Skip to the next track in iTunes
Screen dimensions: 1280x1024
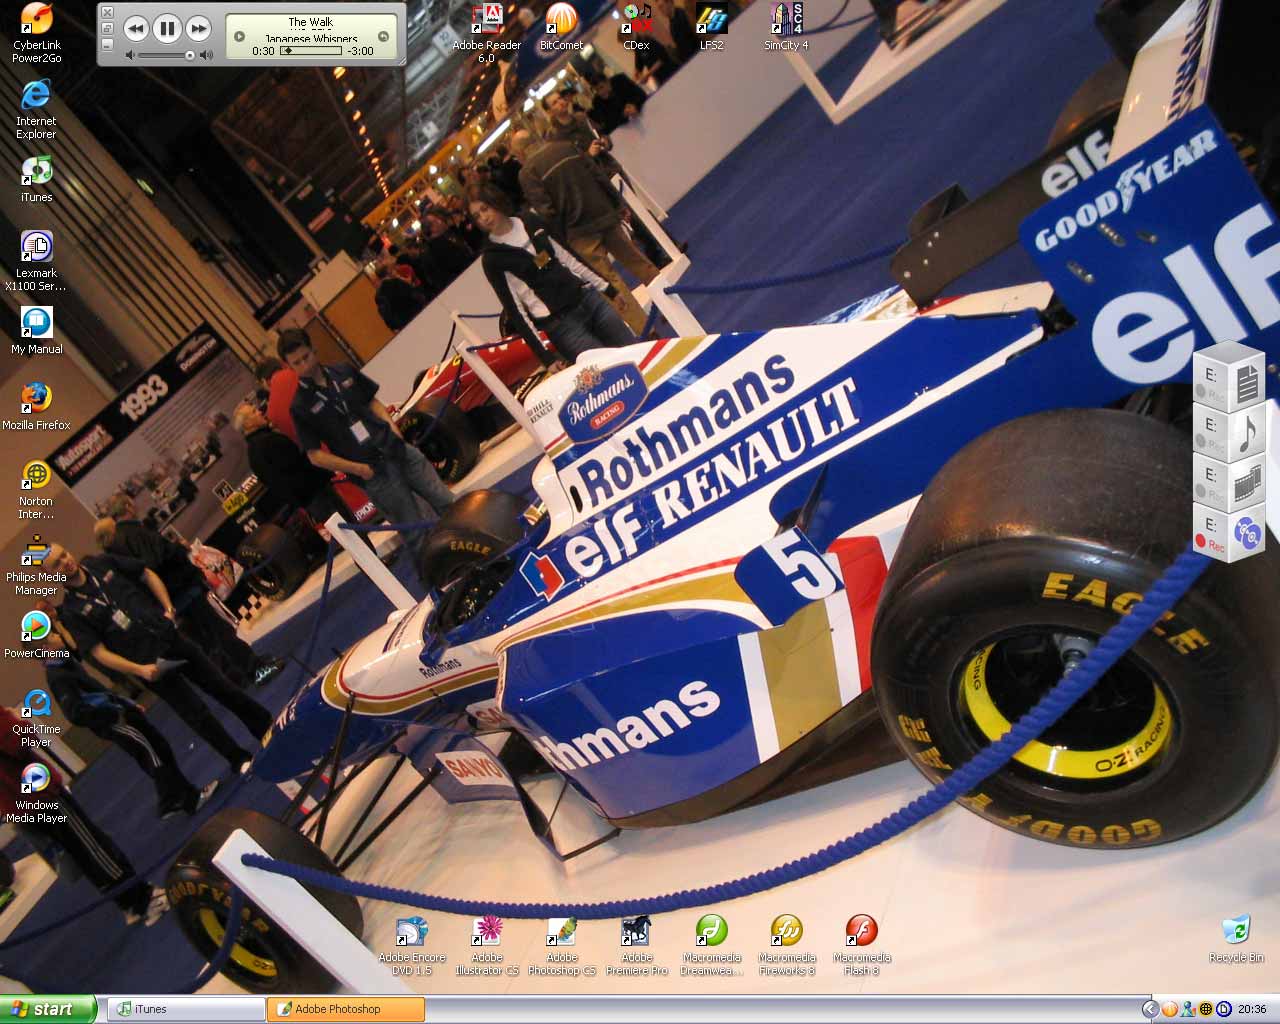click(x=198, y=29)
